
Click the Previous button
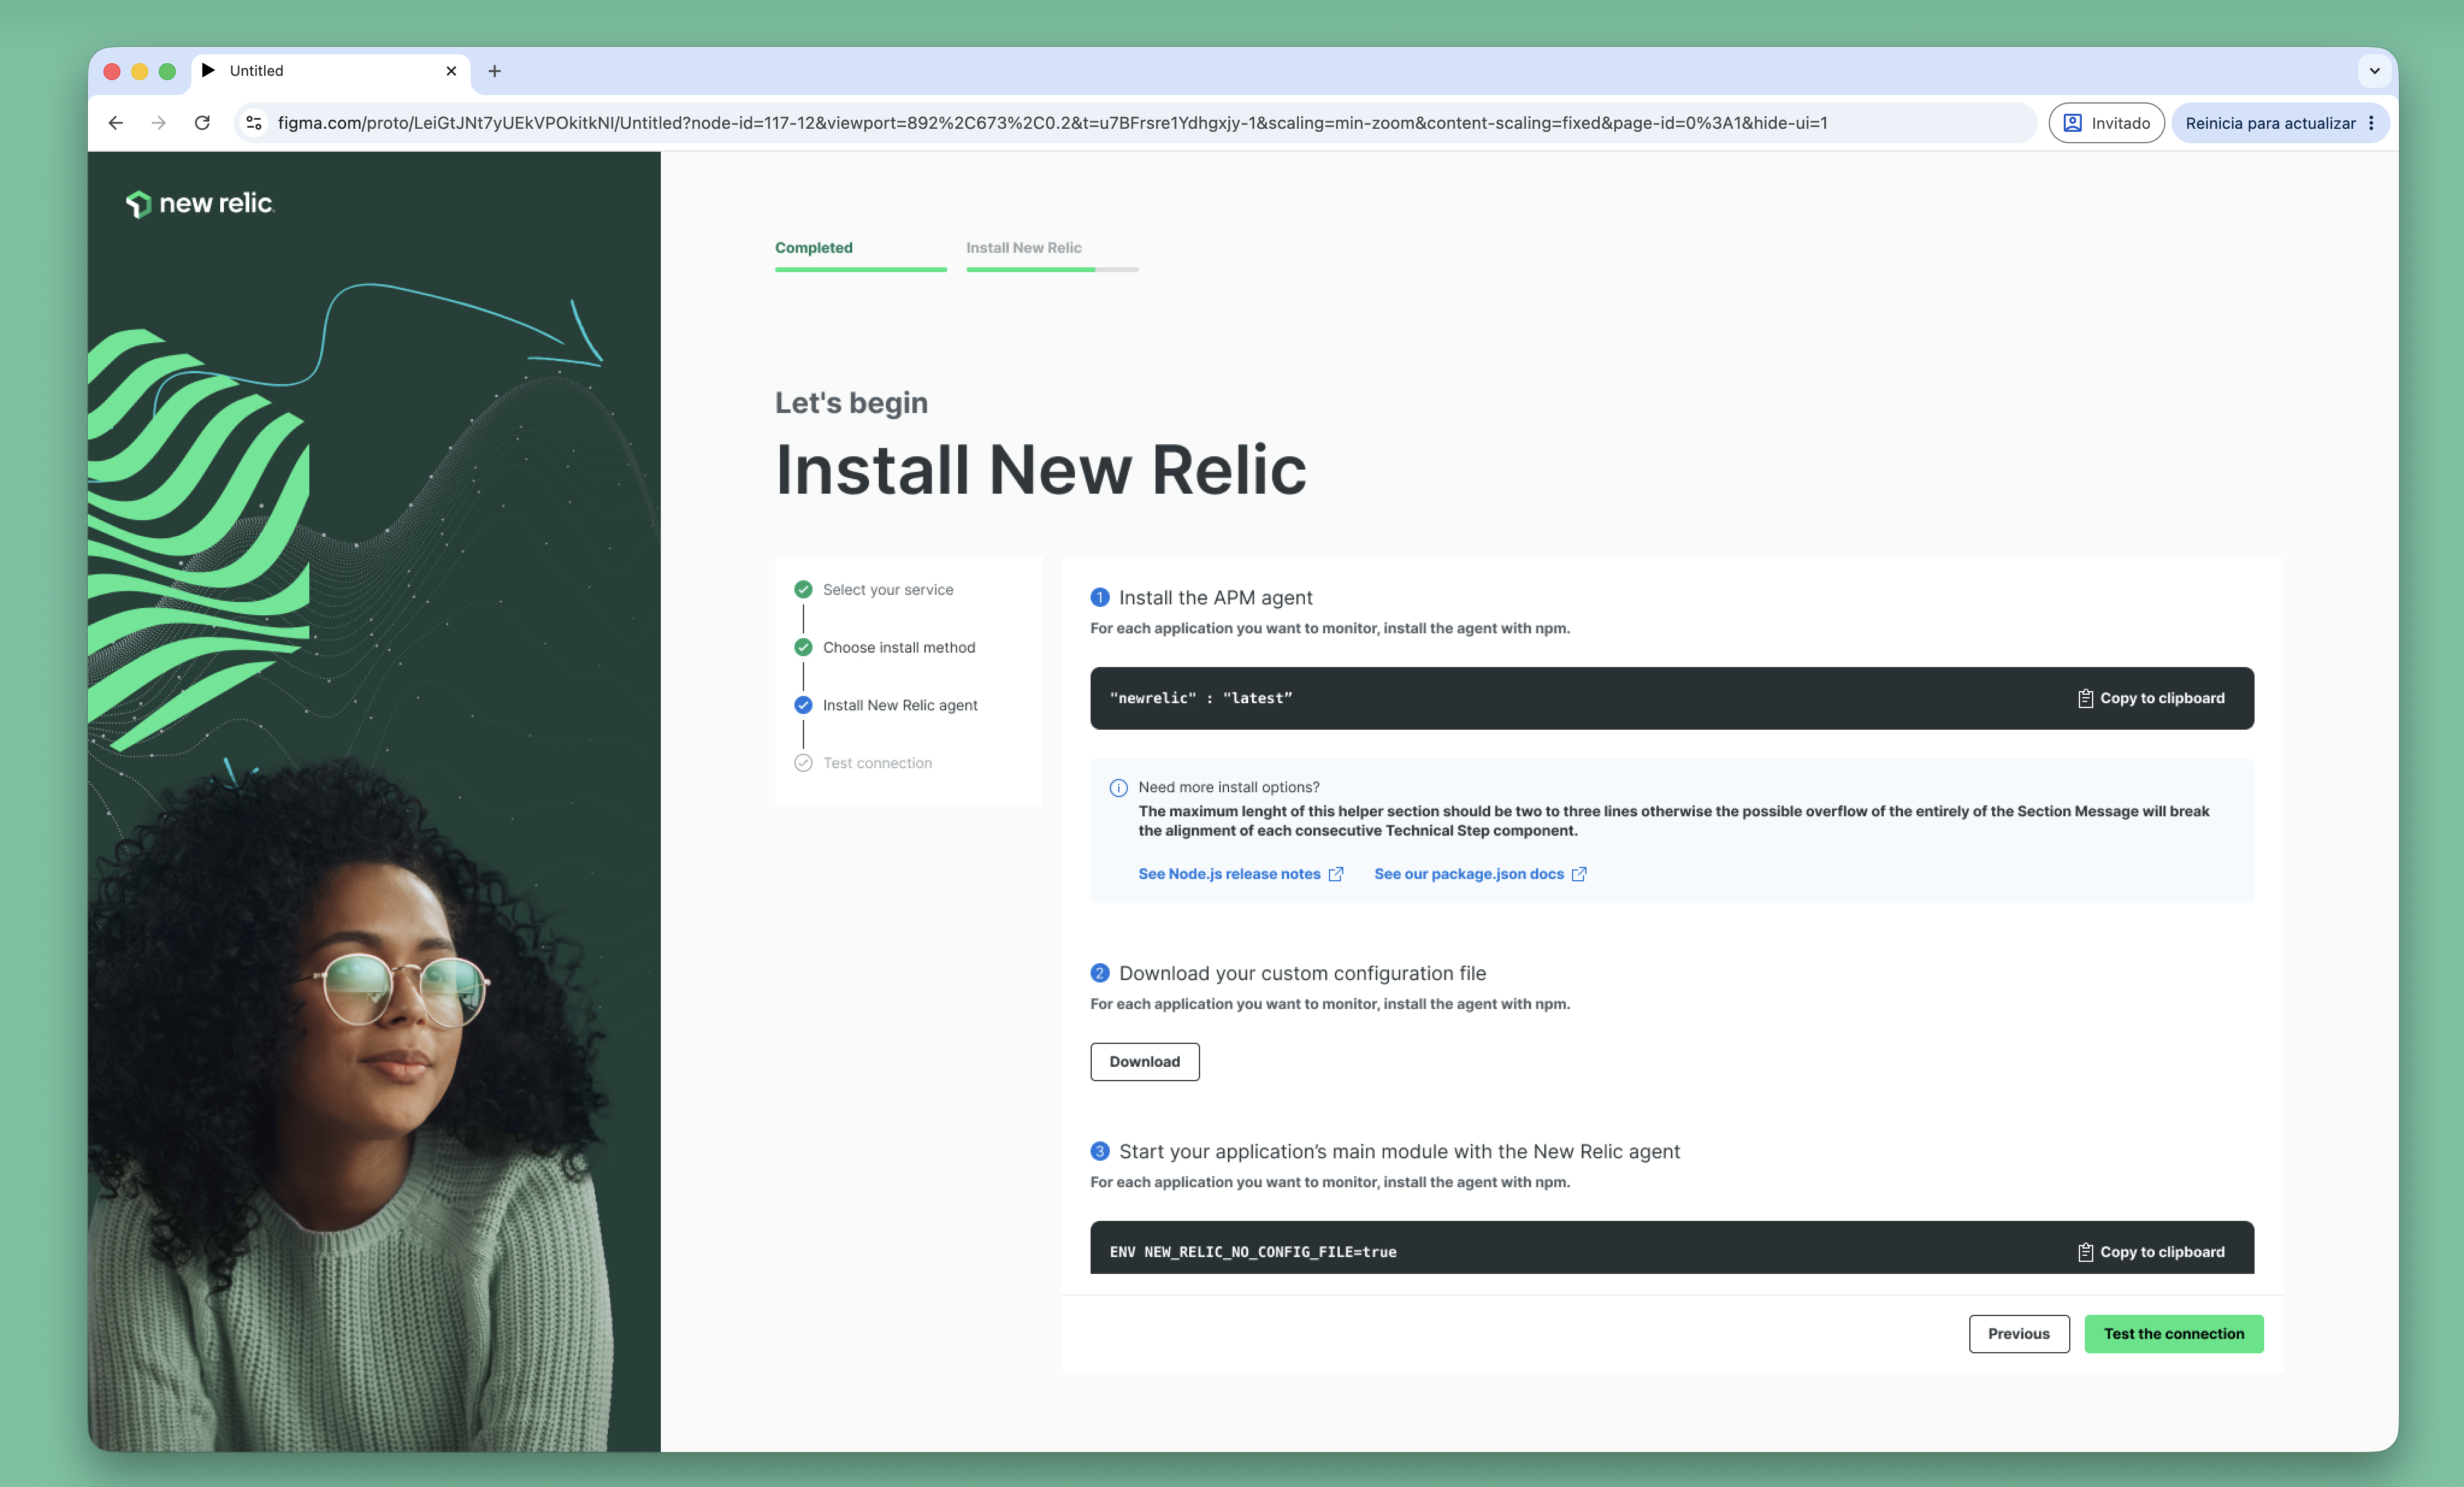coord(2019,1334)
